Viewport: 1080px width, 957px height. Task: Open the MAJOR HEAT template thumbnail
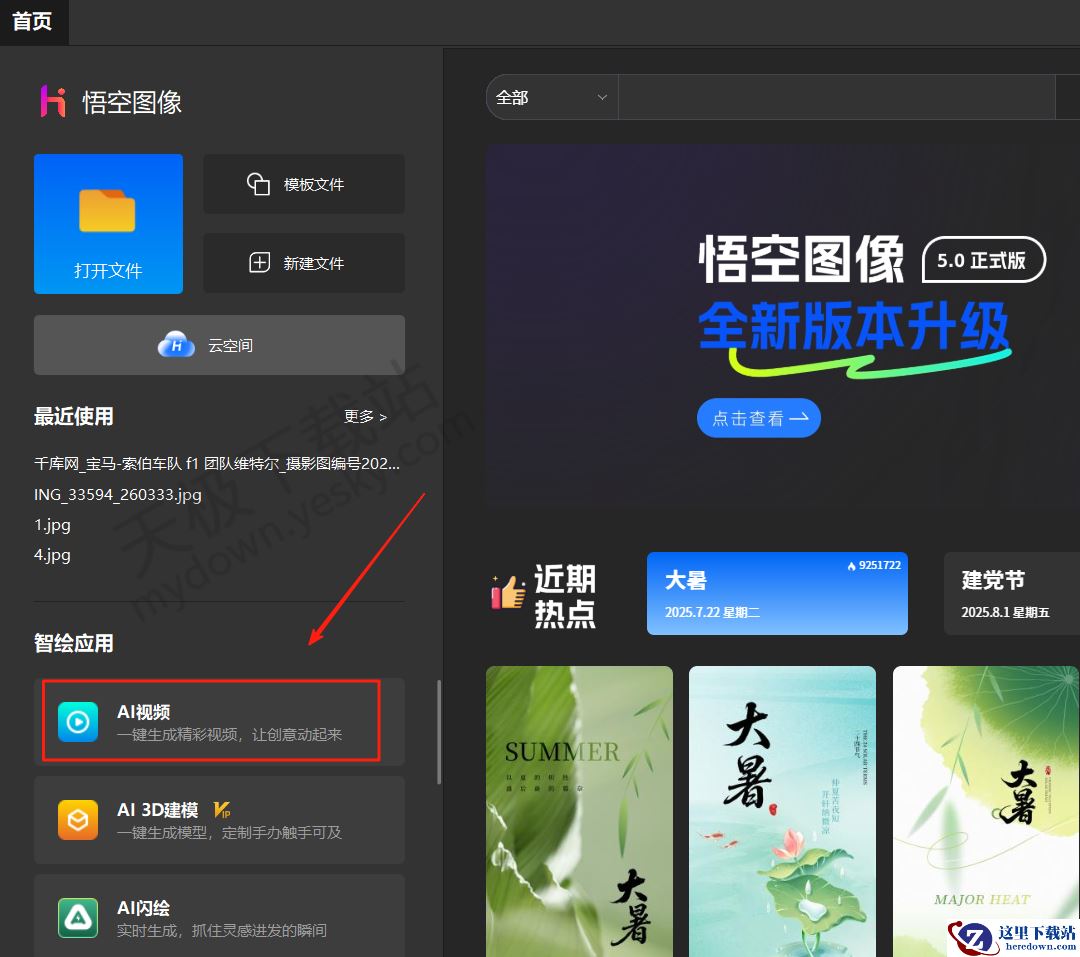[x=986, y=811]
